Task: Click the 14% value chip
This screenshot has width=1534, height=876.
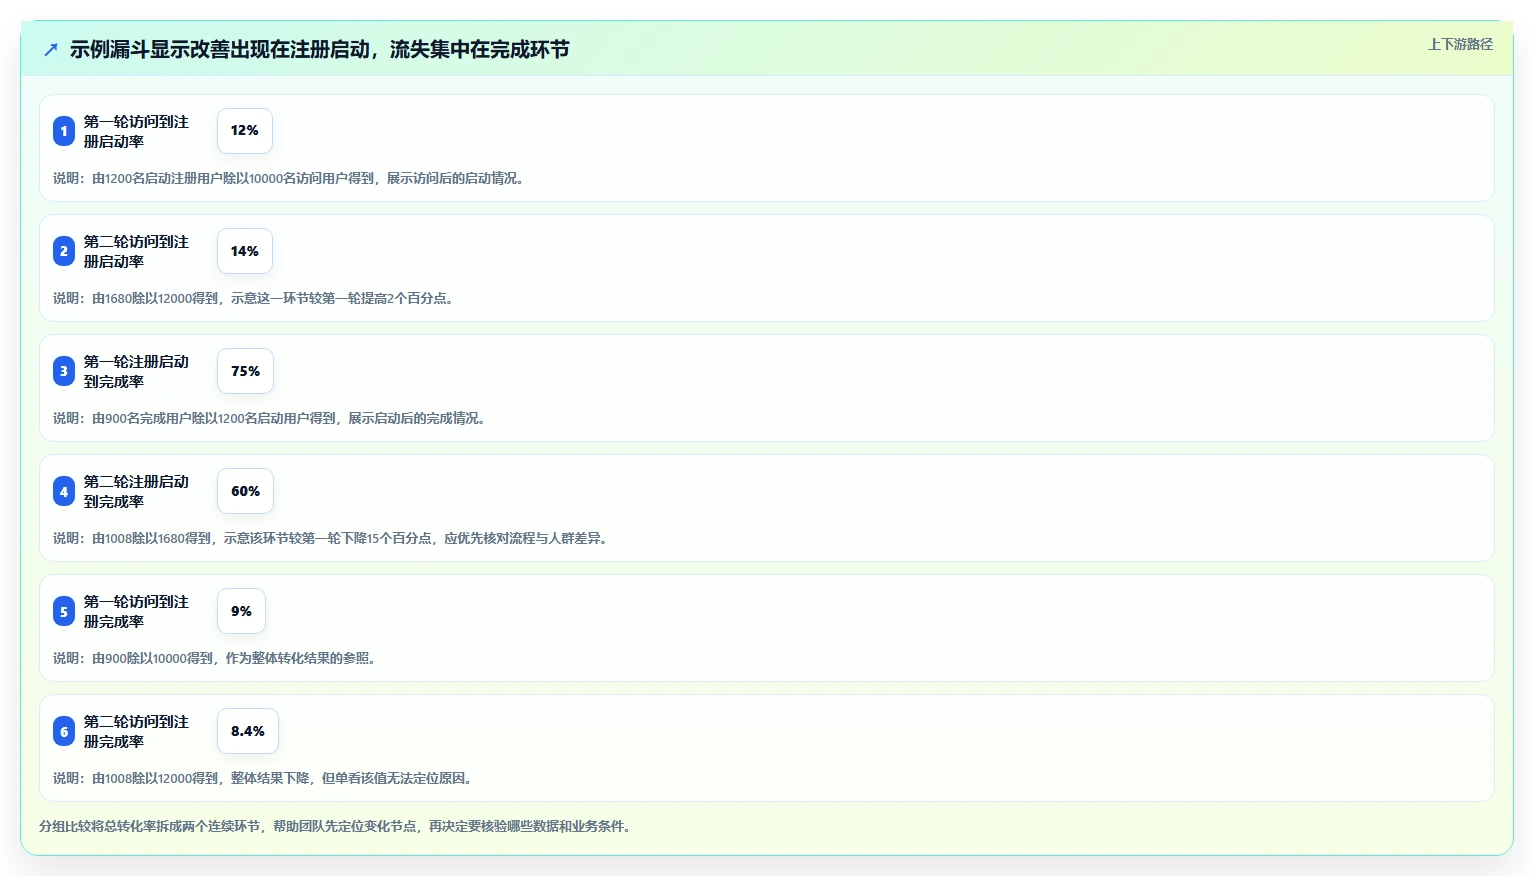Action: click(x=245, y=251)
